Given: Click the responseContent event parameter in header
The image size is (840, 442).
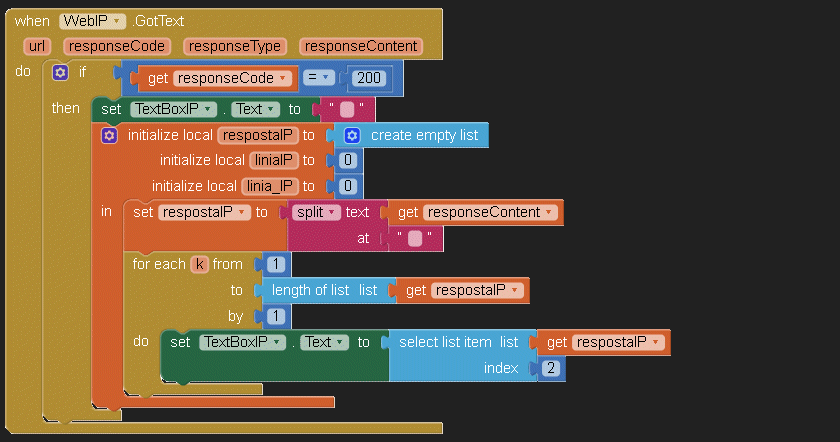Looking at the screenshot, I should 360,46.
